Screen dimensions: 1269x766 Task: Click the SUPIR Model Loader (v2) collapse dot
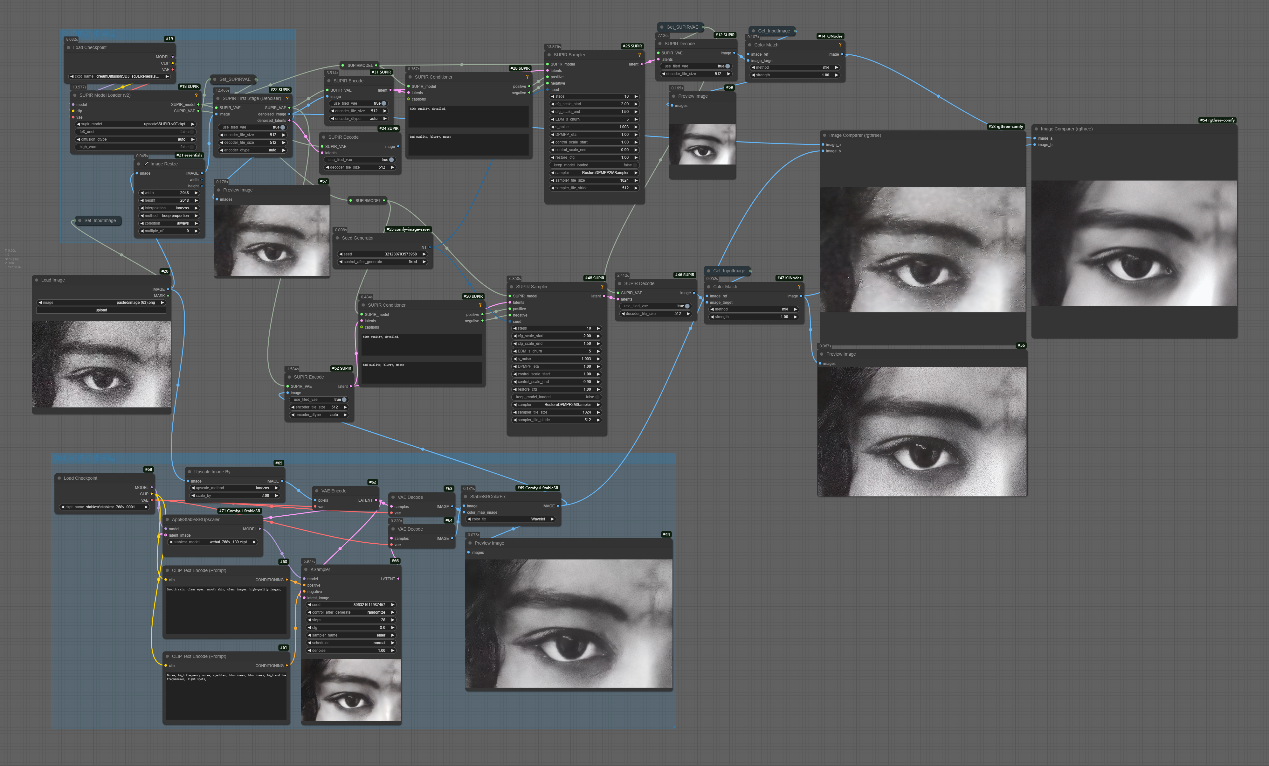coord(74,95)
